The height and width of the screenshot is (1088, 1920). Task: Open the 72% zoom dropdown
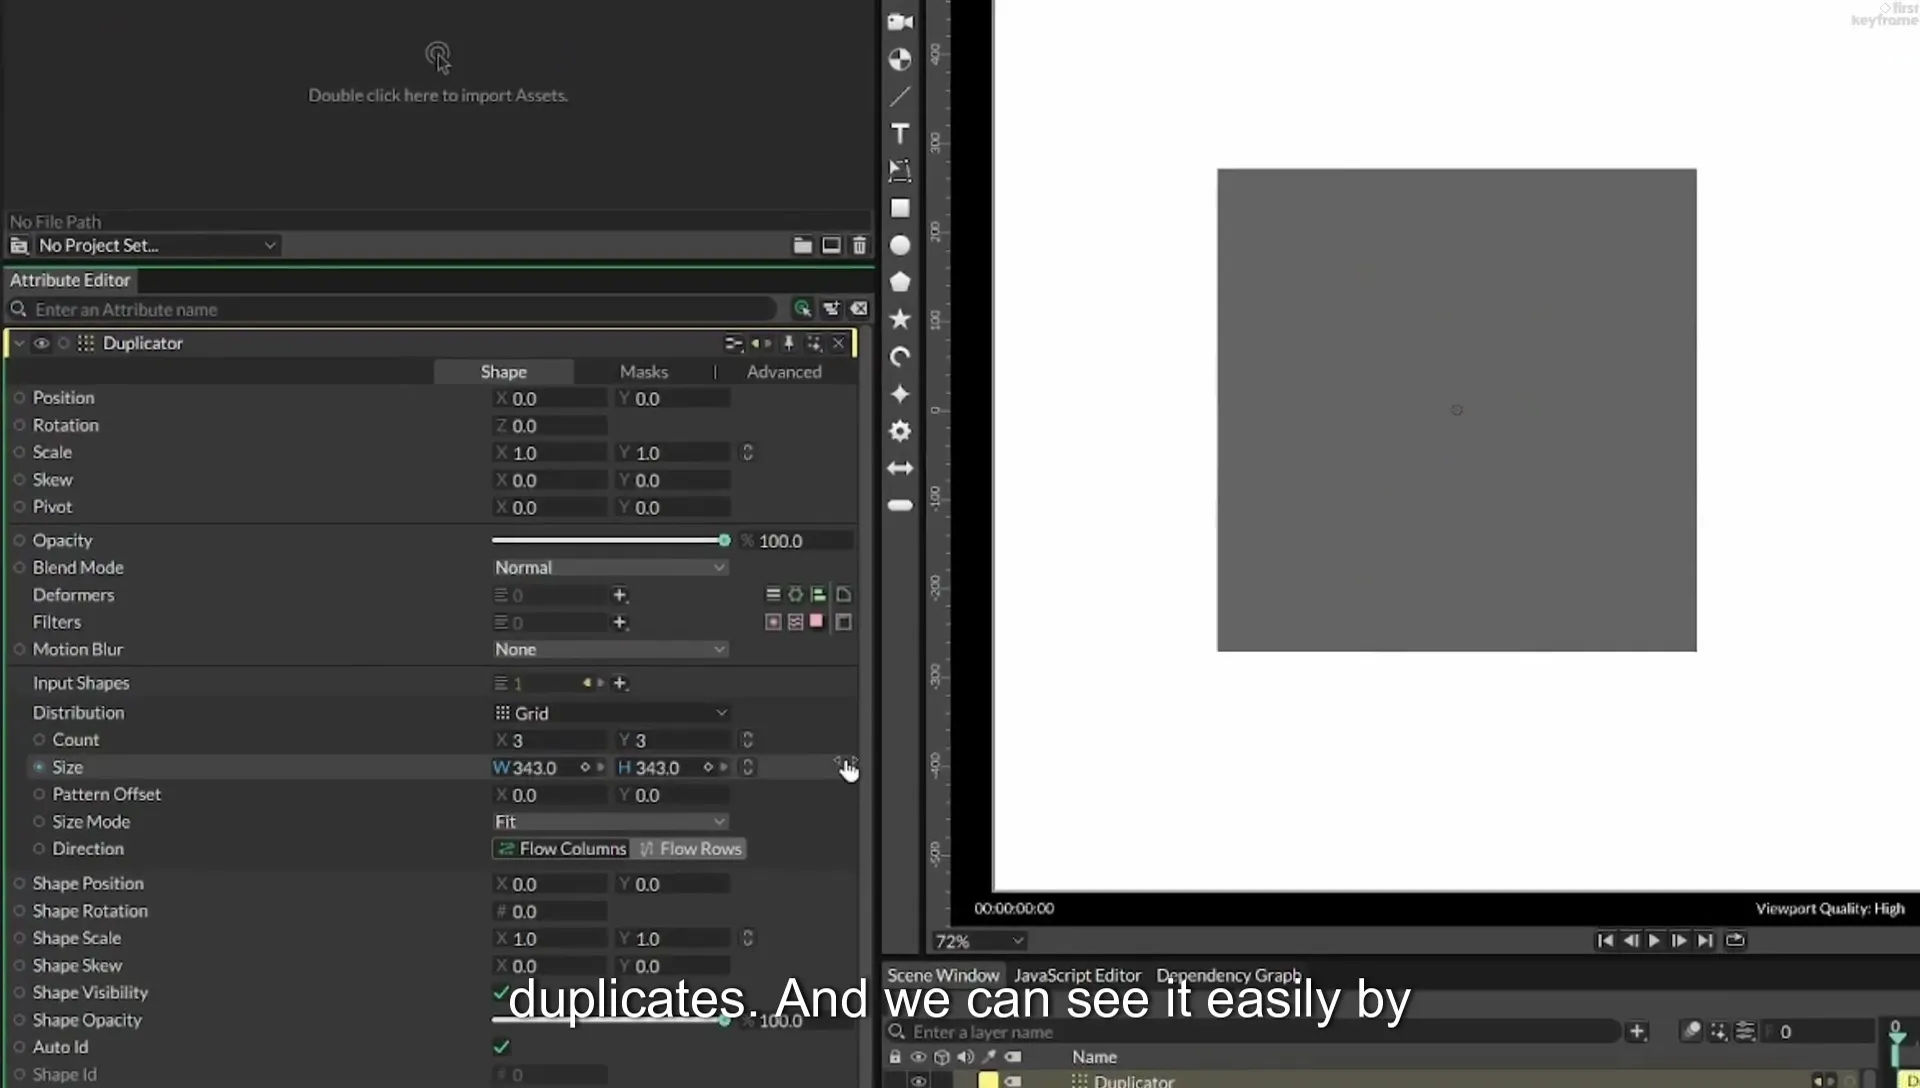[979, 941]
